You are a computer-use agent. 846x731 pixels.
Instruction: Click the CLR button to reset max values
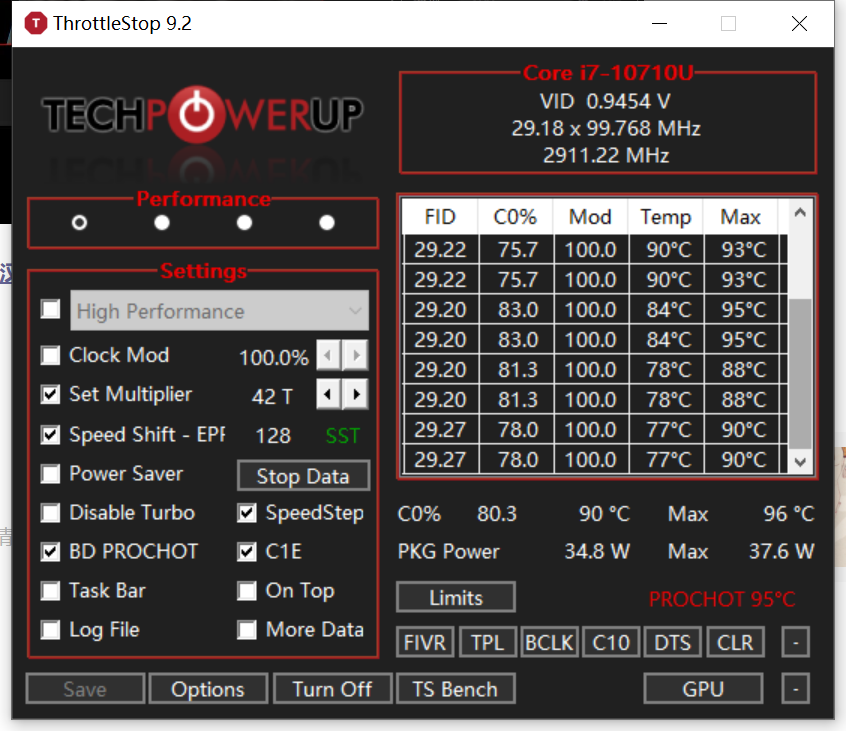tap(735, 642)
